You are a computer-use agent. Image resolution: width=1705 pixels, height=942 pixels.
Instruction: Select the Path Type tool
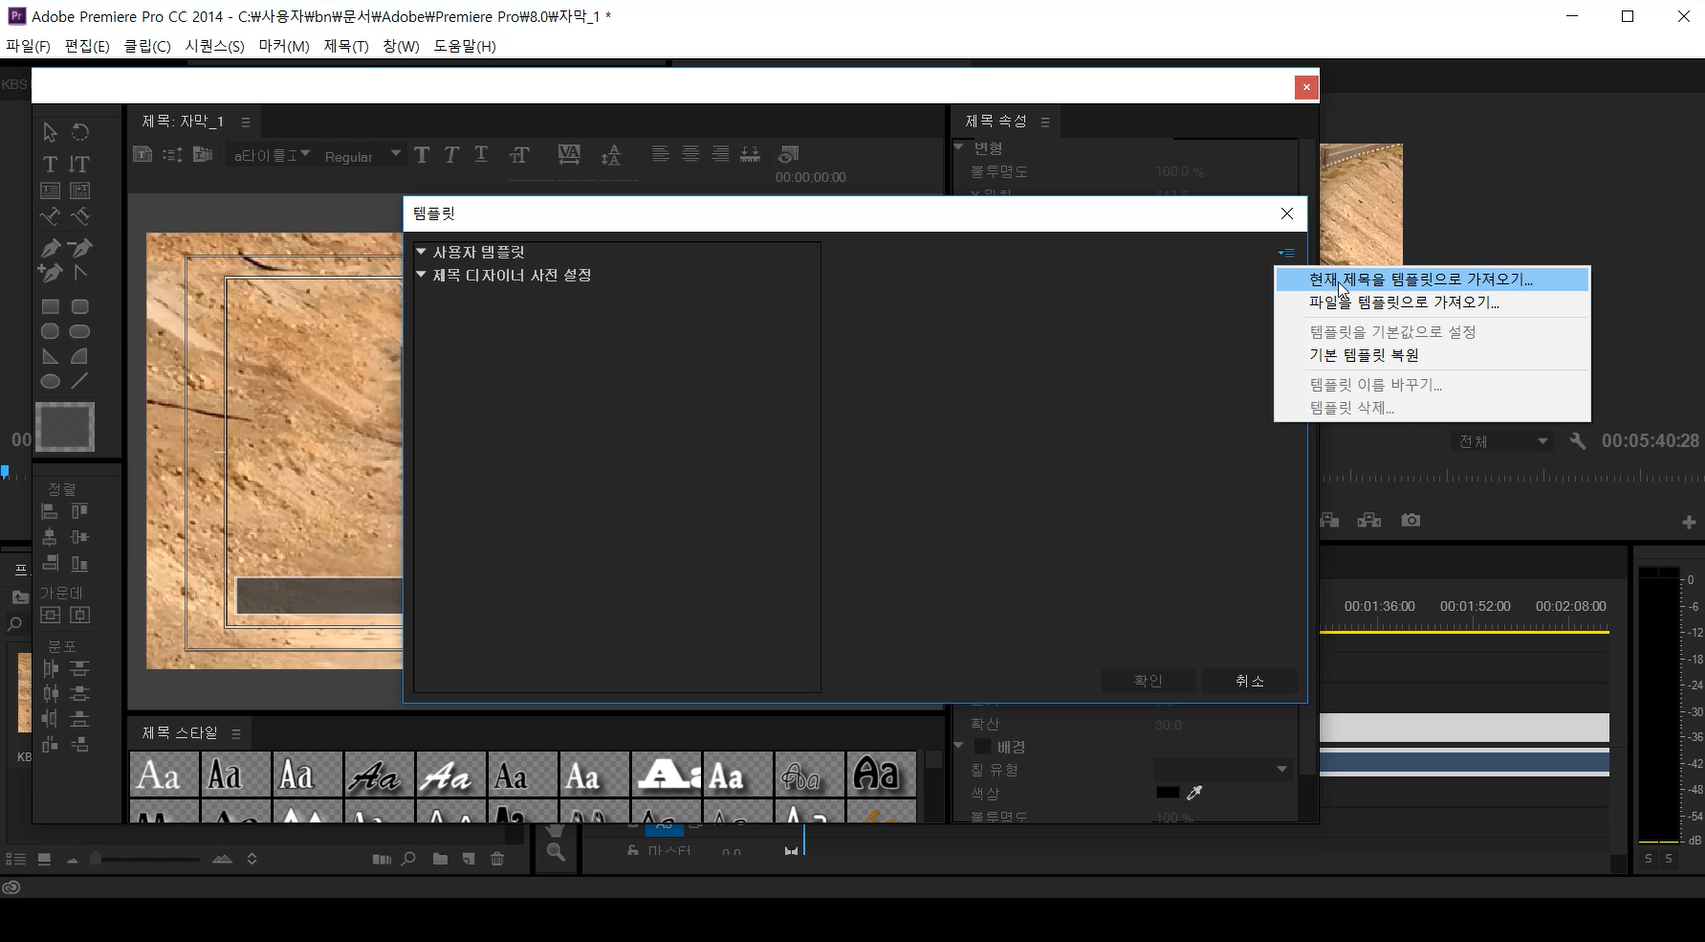[50, 216]
